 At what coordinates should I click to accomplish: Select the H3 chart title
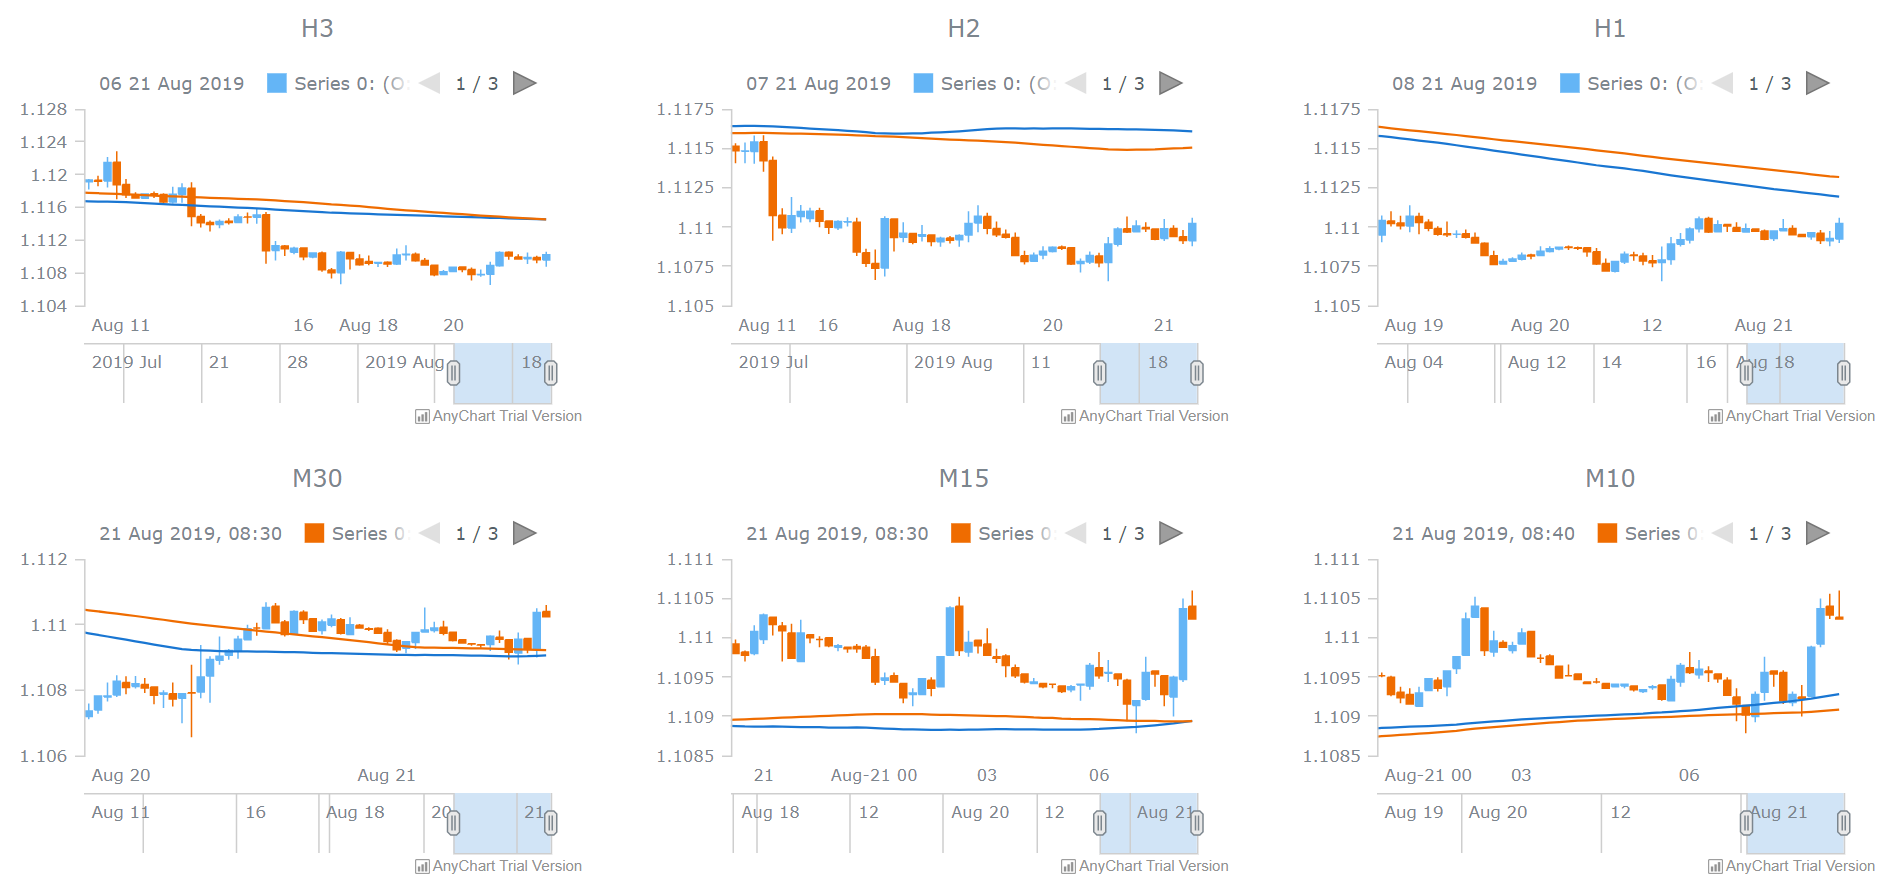click(x=318, y=28)
